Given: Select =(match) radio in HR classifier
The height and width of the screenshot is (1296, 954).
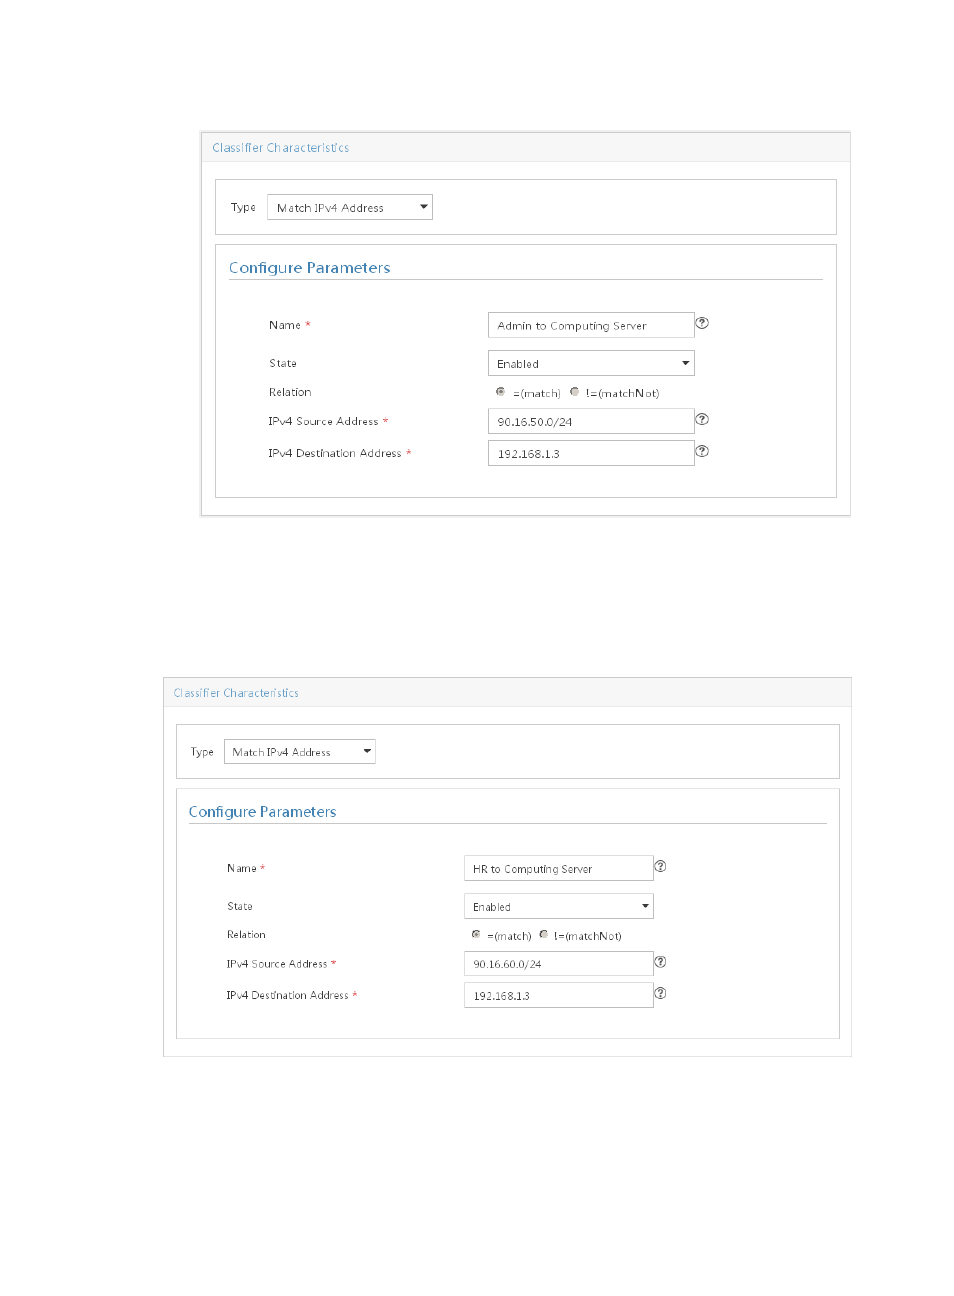Looking at the screenshot, I should coord(476,934).
